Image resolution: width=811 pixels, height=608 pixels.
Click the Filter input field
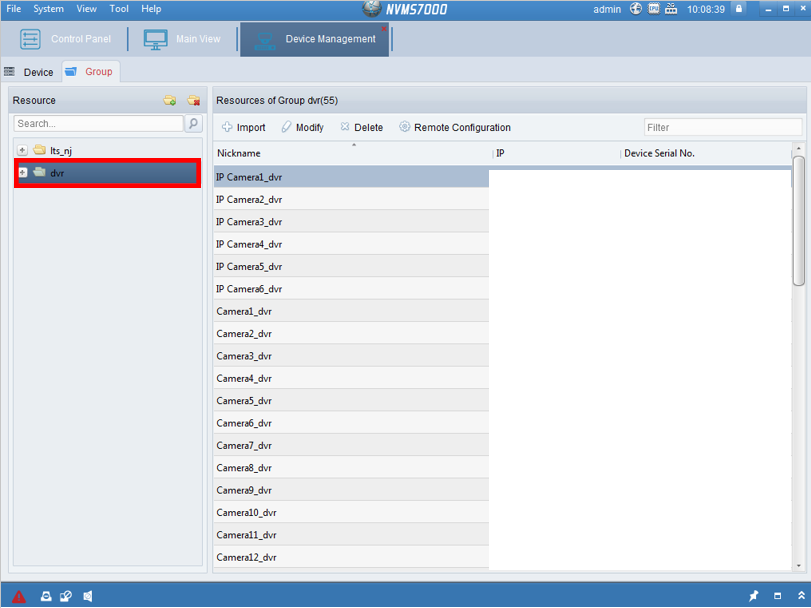pos(722,127)
